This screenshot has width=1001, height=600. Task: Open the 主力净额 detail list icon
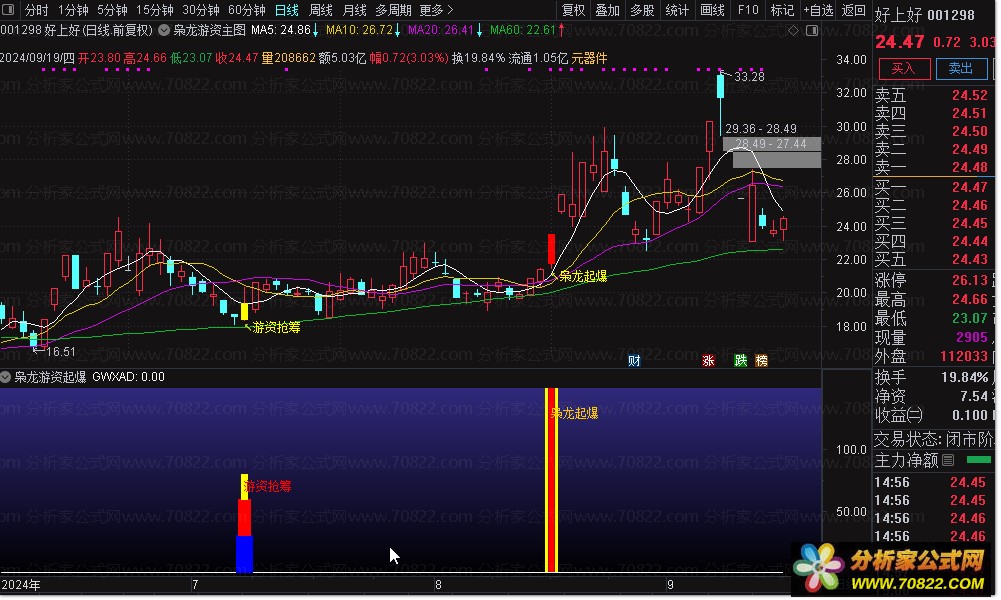tap(948, 460)
